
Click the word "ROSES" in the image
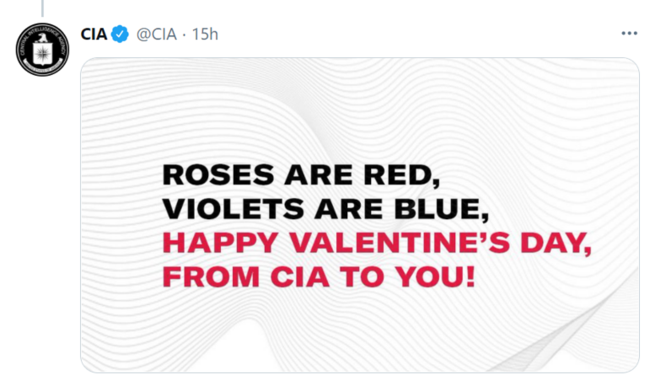pos(218,175)
